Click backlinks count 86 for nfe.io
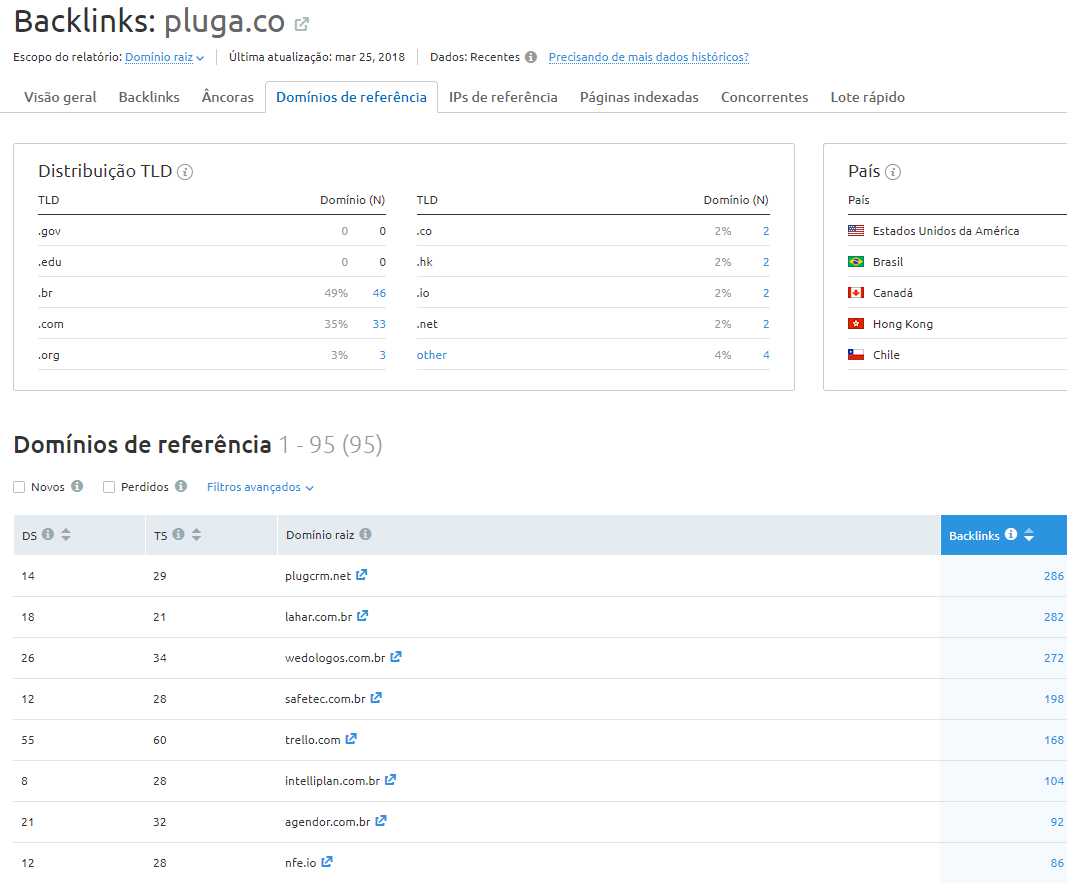This screenshot has height=883, width=1067. 1057,863
